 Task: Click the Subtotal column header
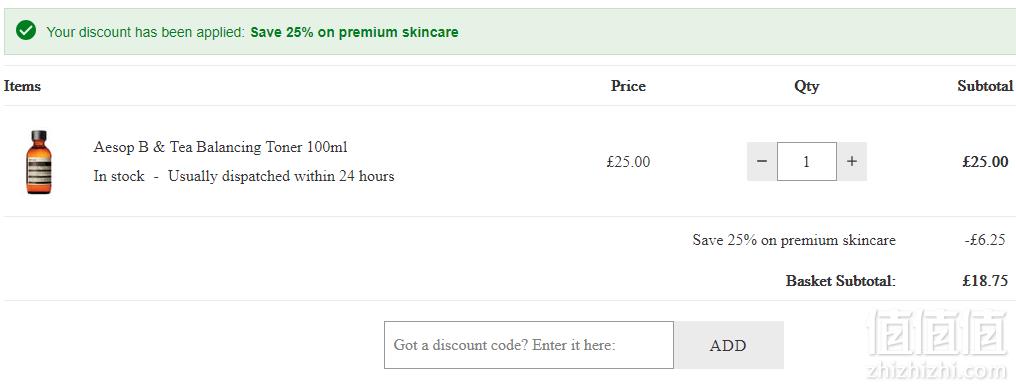pos(985,86)
